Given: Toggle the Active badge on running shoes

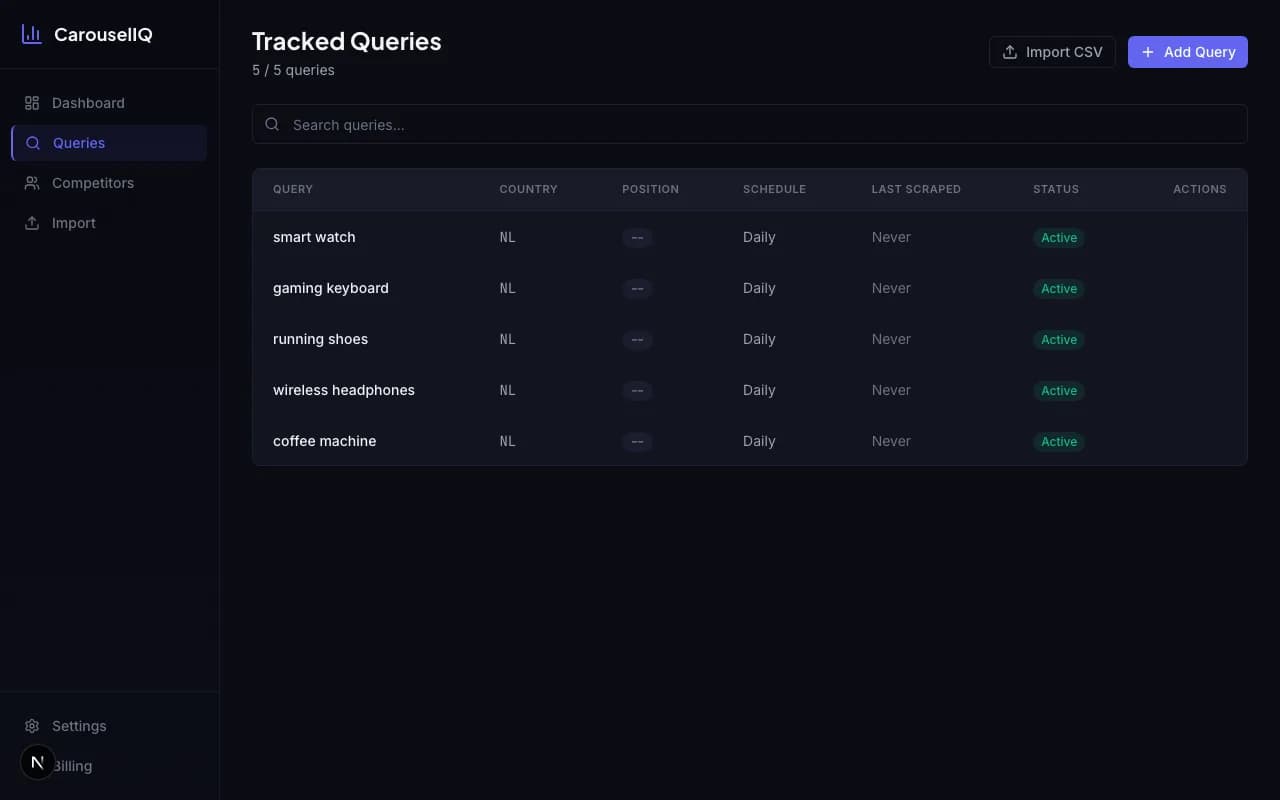Looking at the screenshot, I should (1058, 339).
